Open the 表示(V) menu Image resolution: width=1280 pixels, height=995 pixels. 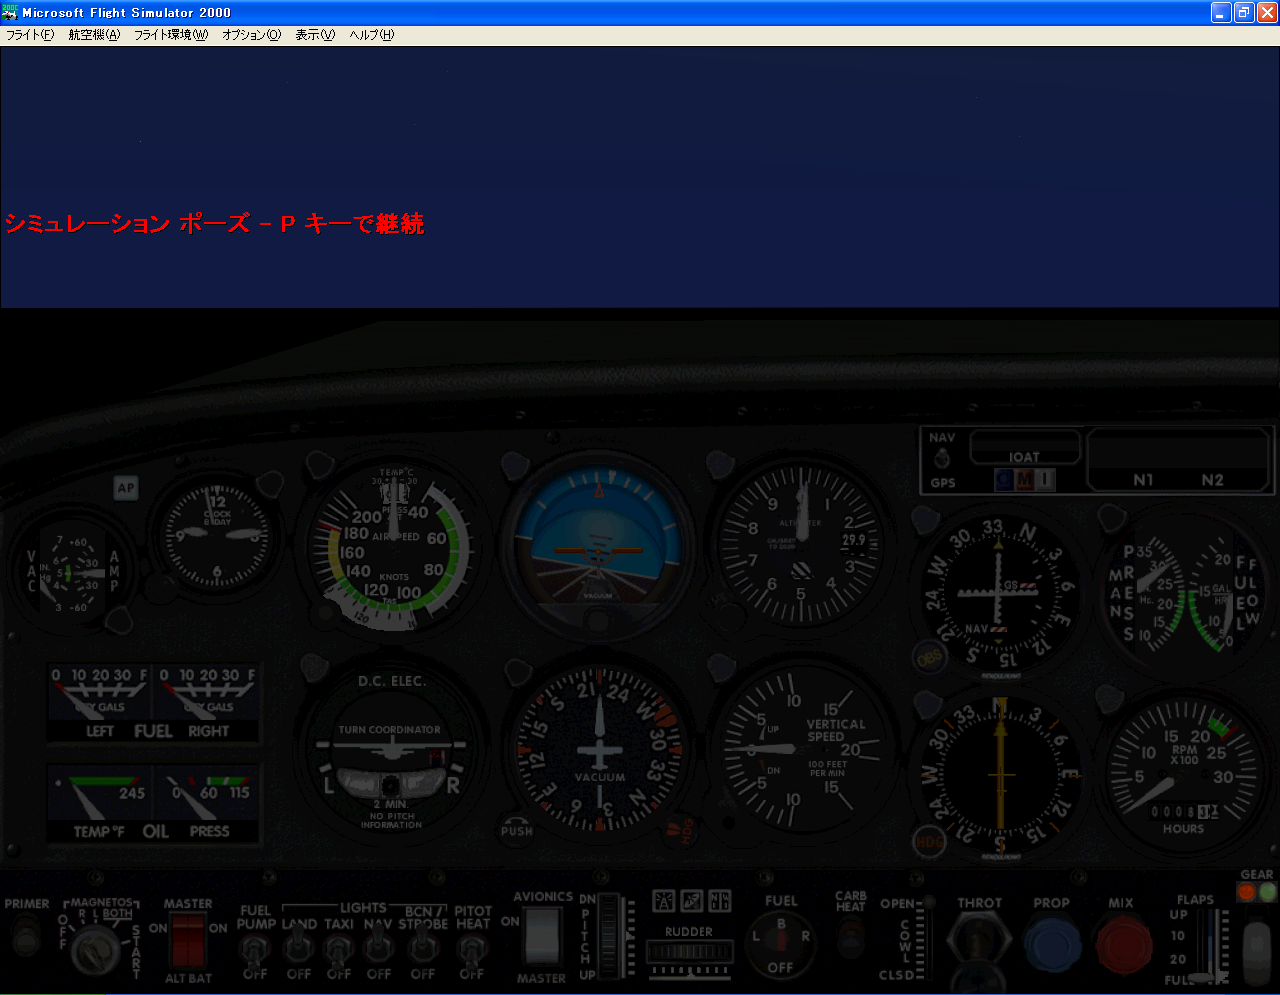[x=315, y=35]
